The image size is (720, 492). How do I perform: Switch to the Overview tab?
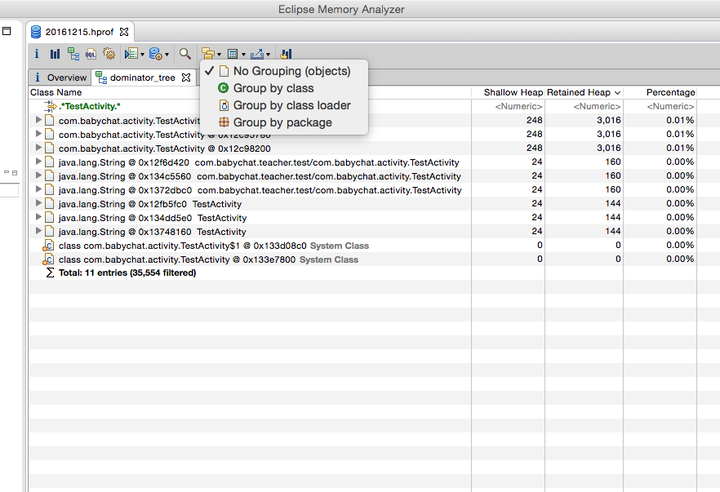[x=62, y=78]
